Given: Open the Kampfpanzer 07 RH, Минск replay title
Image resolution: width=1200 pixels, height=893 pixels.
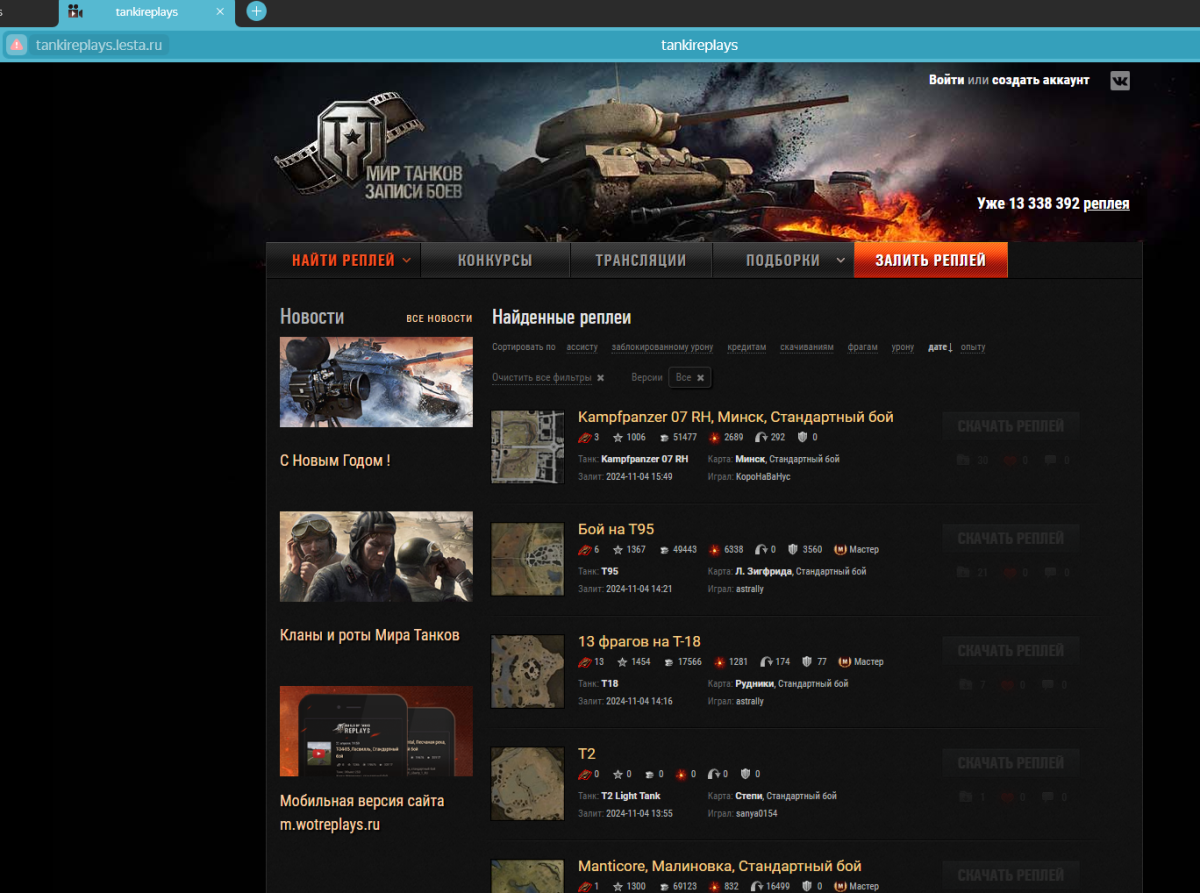Looking at the screenshot, I should point(736,417).
